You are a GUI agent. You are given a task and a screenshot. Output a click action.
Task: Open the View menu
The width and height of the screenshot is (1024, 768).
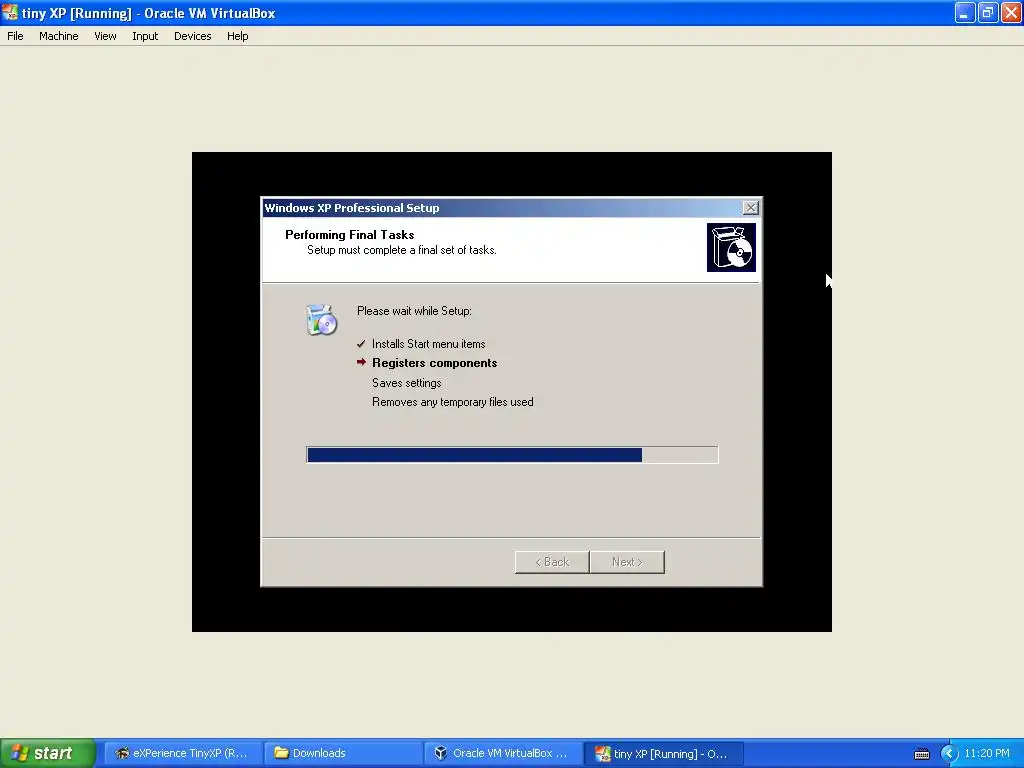[x=105, y=36]
